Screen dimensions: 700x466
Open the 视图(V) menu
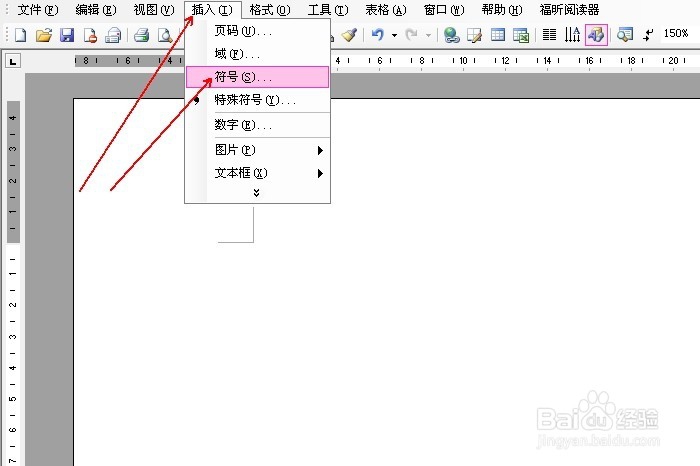coord(154,10)
